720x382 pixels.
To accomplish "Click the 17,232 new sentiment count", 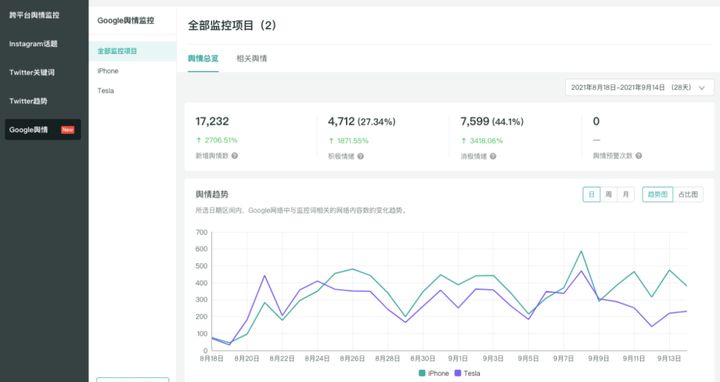I will point(212,121).
